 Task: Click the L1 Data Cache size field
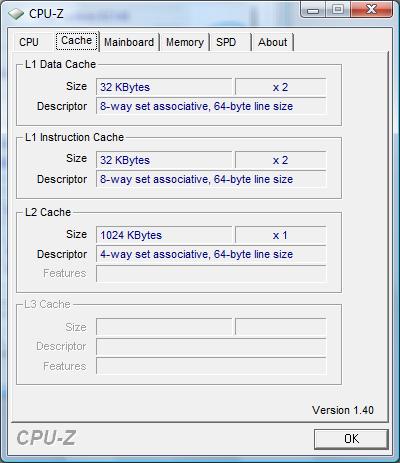(x=164, y=87)
